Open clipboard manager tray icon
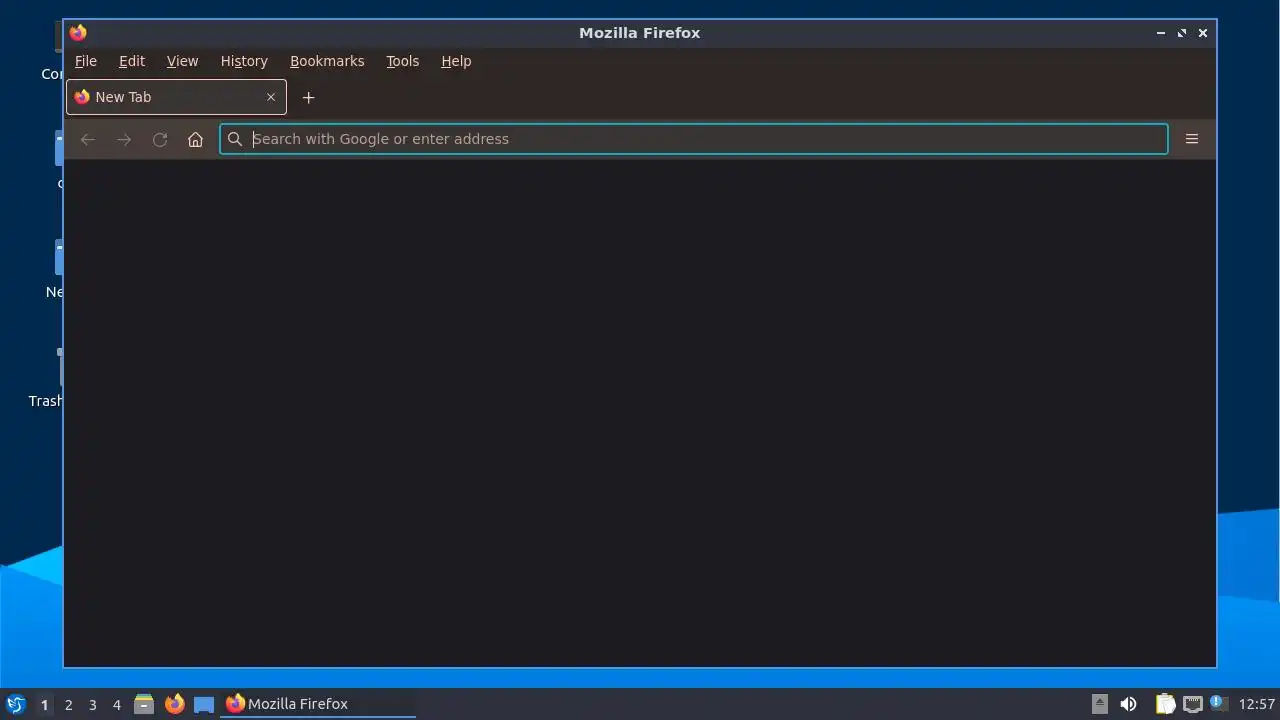 pos(1165,704)
